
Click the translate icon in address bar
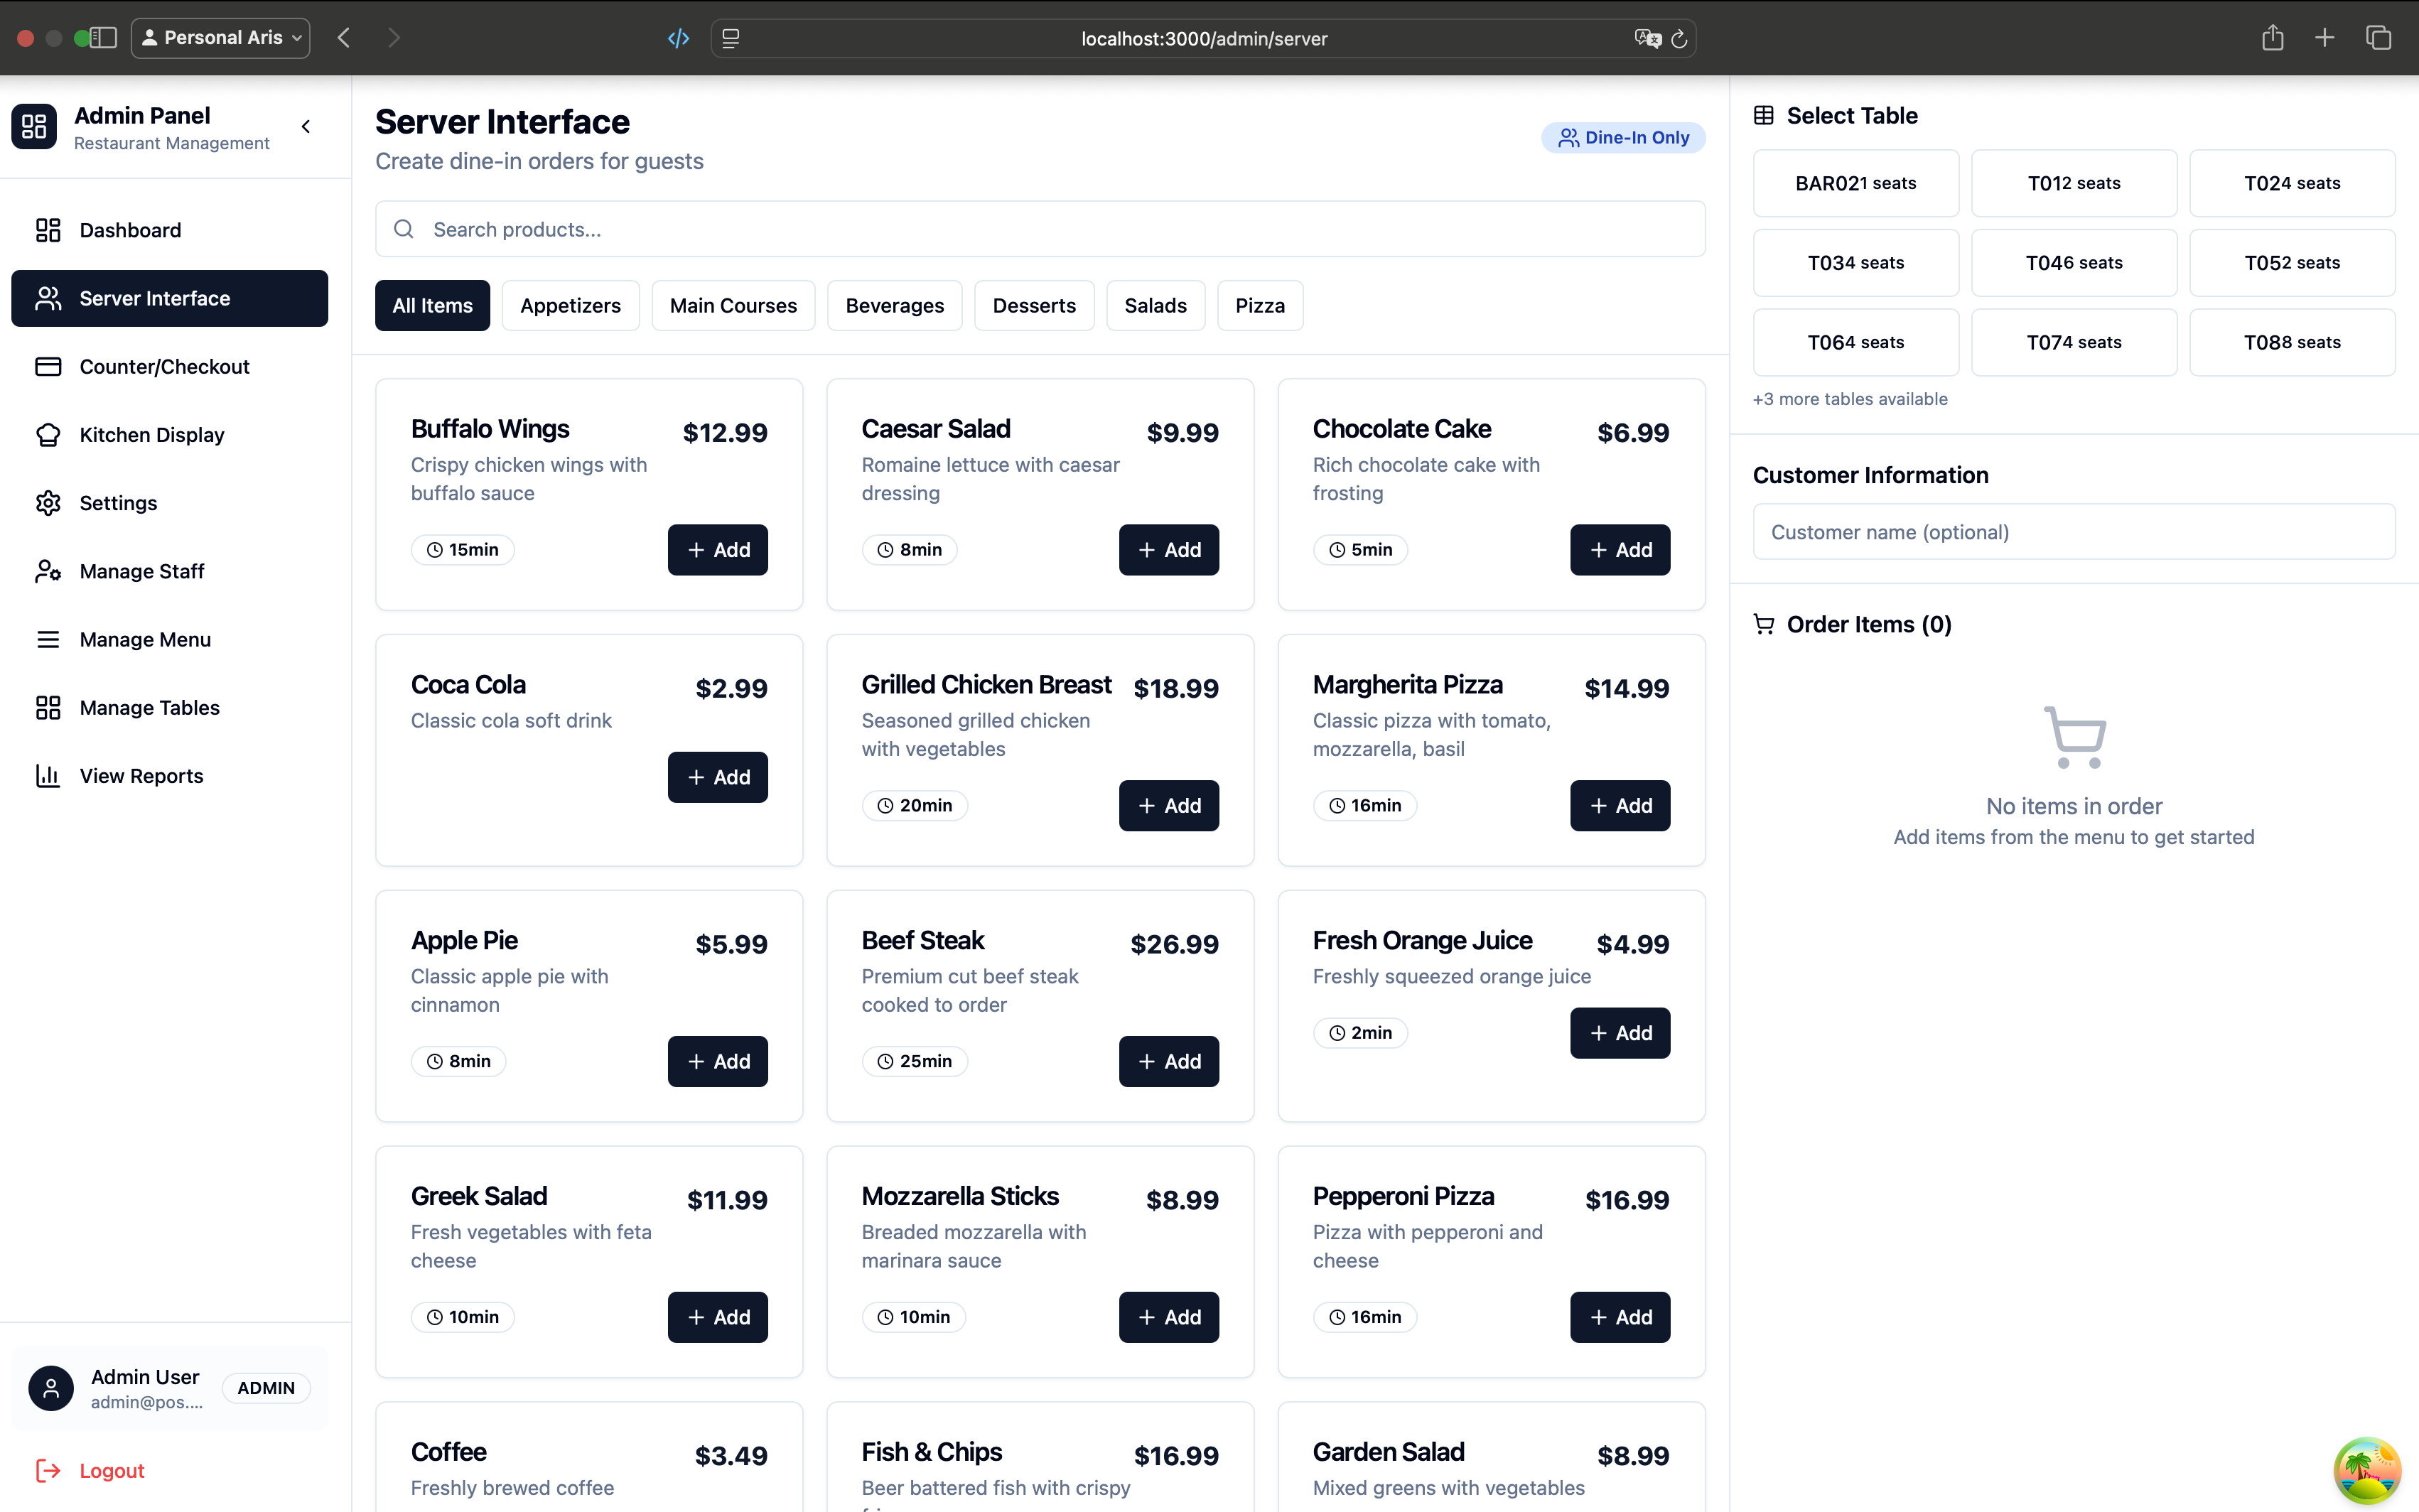tap(1647, 38)
